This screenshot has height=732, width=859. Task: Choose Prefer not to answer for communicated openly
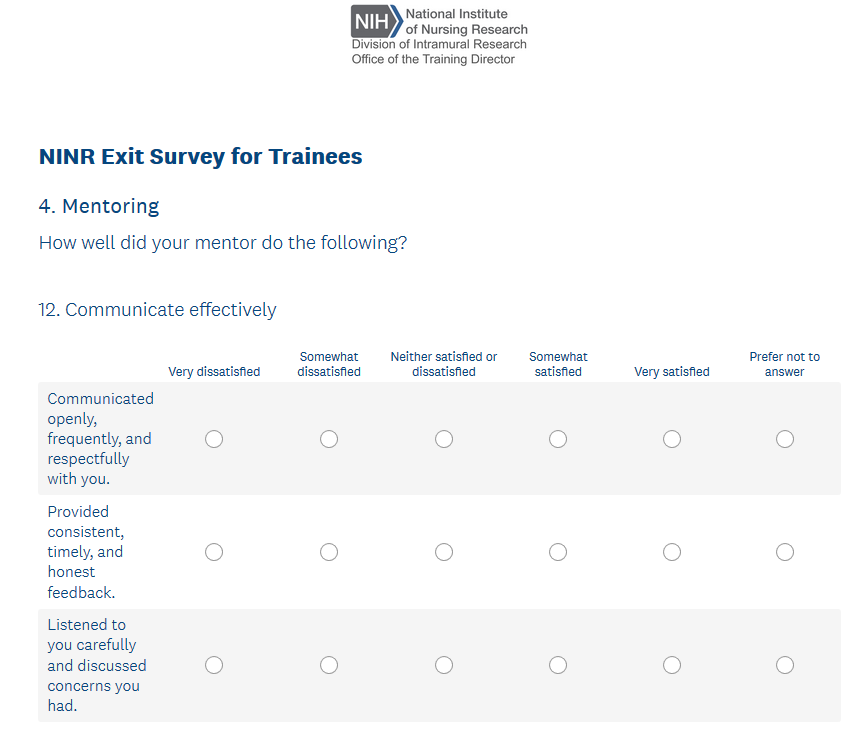tap(785, 439)
